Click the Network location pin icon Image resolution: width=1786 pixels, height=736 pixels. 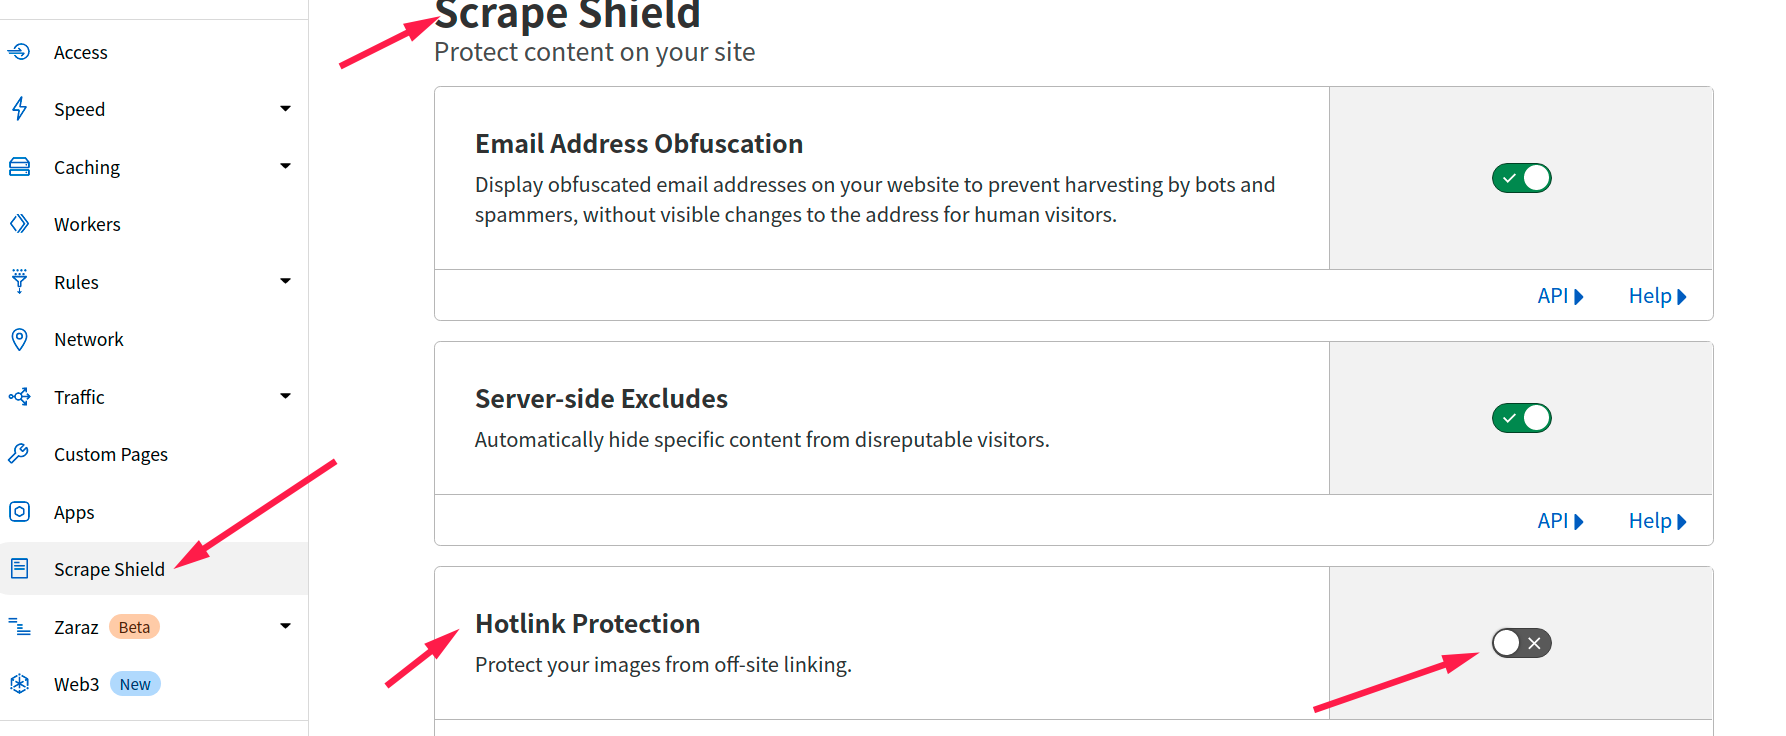[19, 339]
